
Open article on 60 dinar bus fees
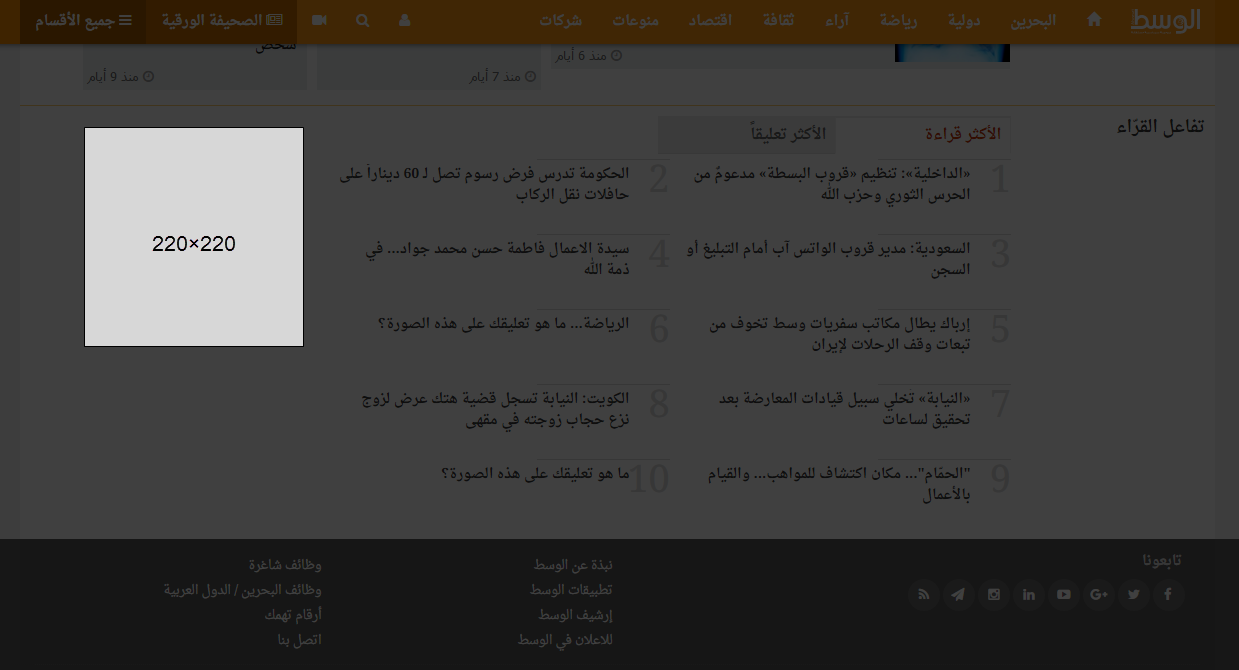(x=484, y=184)
